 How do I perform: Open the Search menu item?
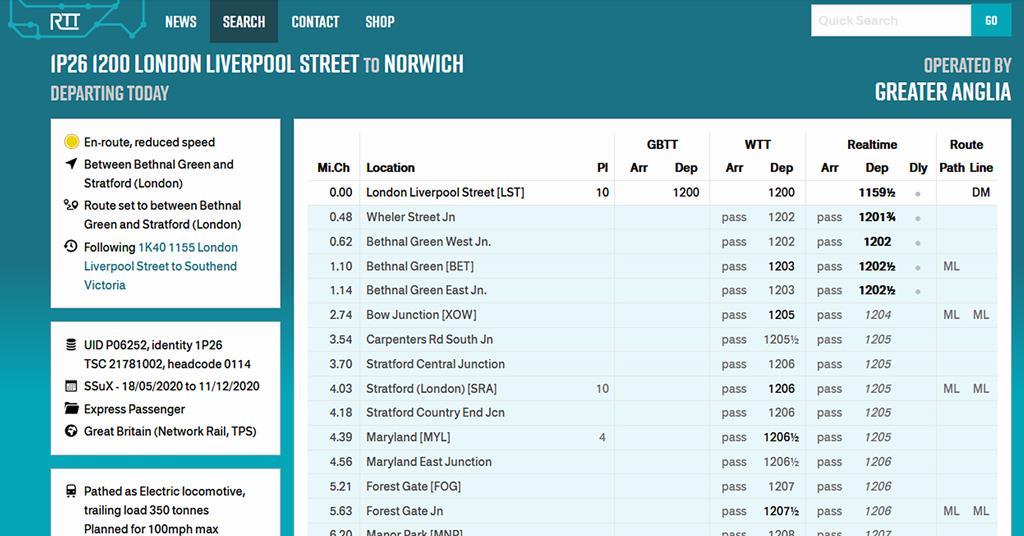[244, 22]
